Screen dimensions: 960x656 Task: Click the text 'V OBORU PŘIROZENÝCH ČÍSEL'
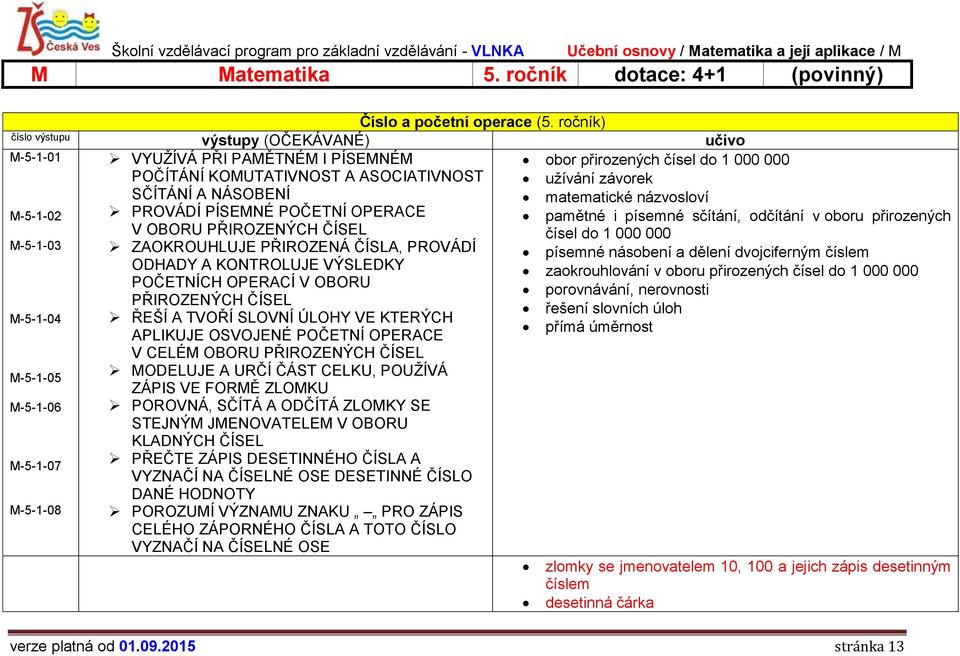249,229
